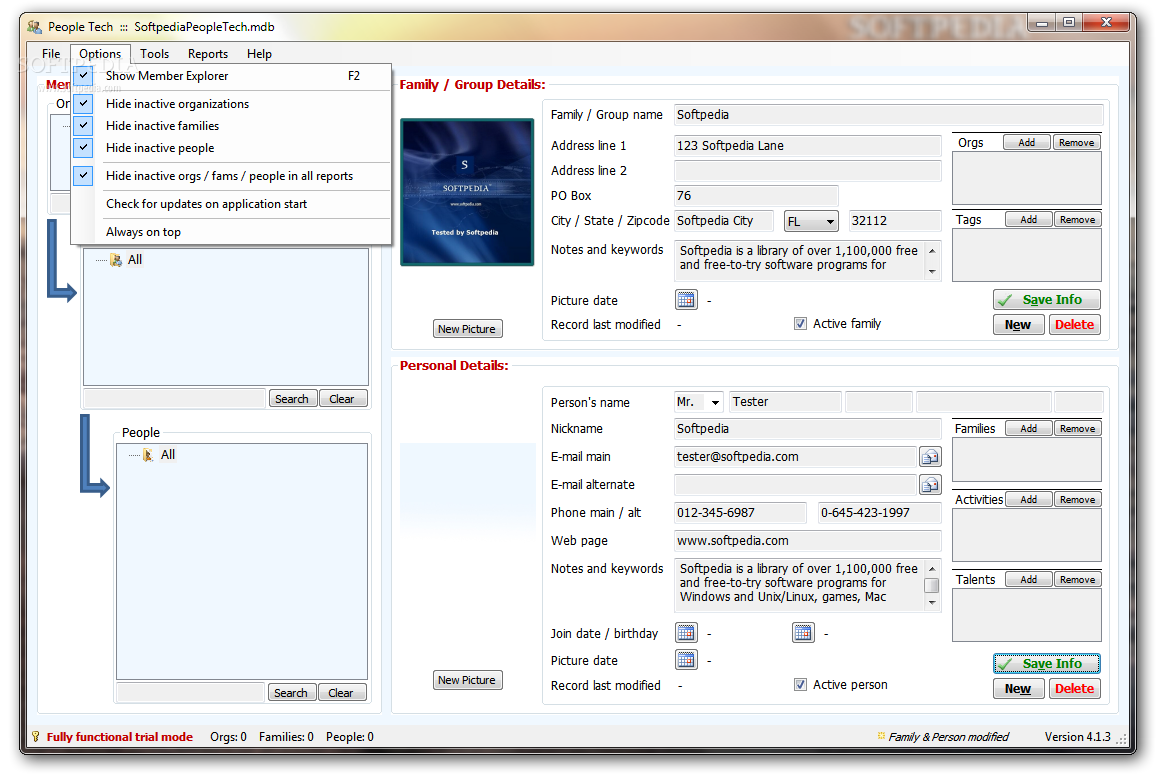This screenshot has width=1157, height=775.
Task: Save Info for the person
Action: click(1046, 664)
